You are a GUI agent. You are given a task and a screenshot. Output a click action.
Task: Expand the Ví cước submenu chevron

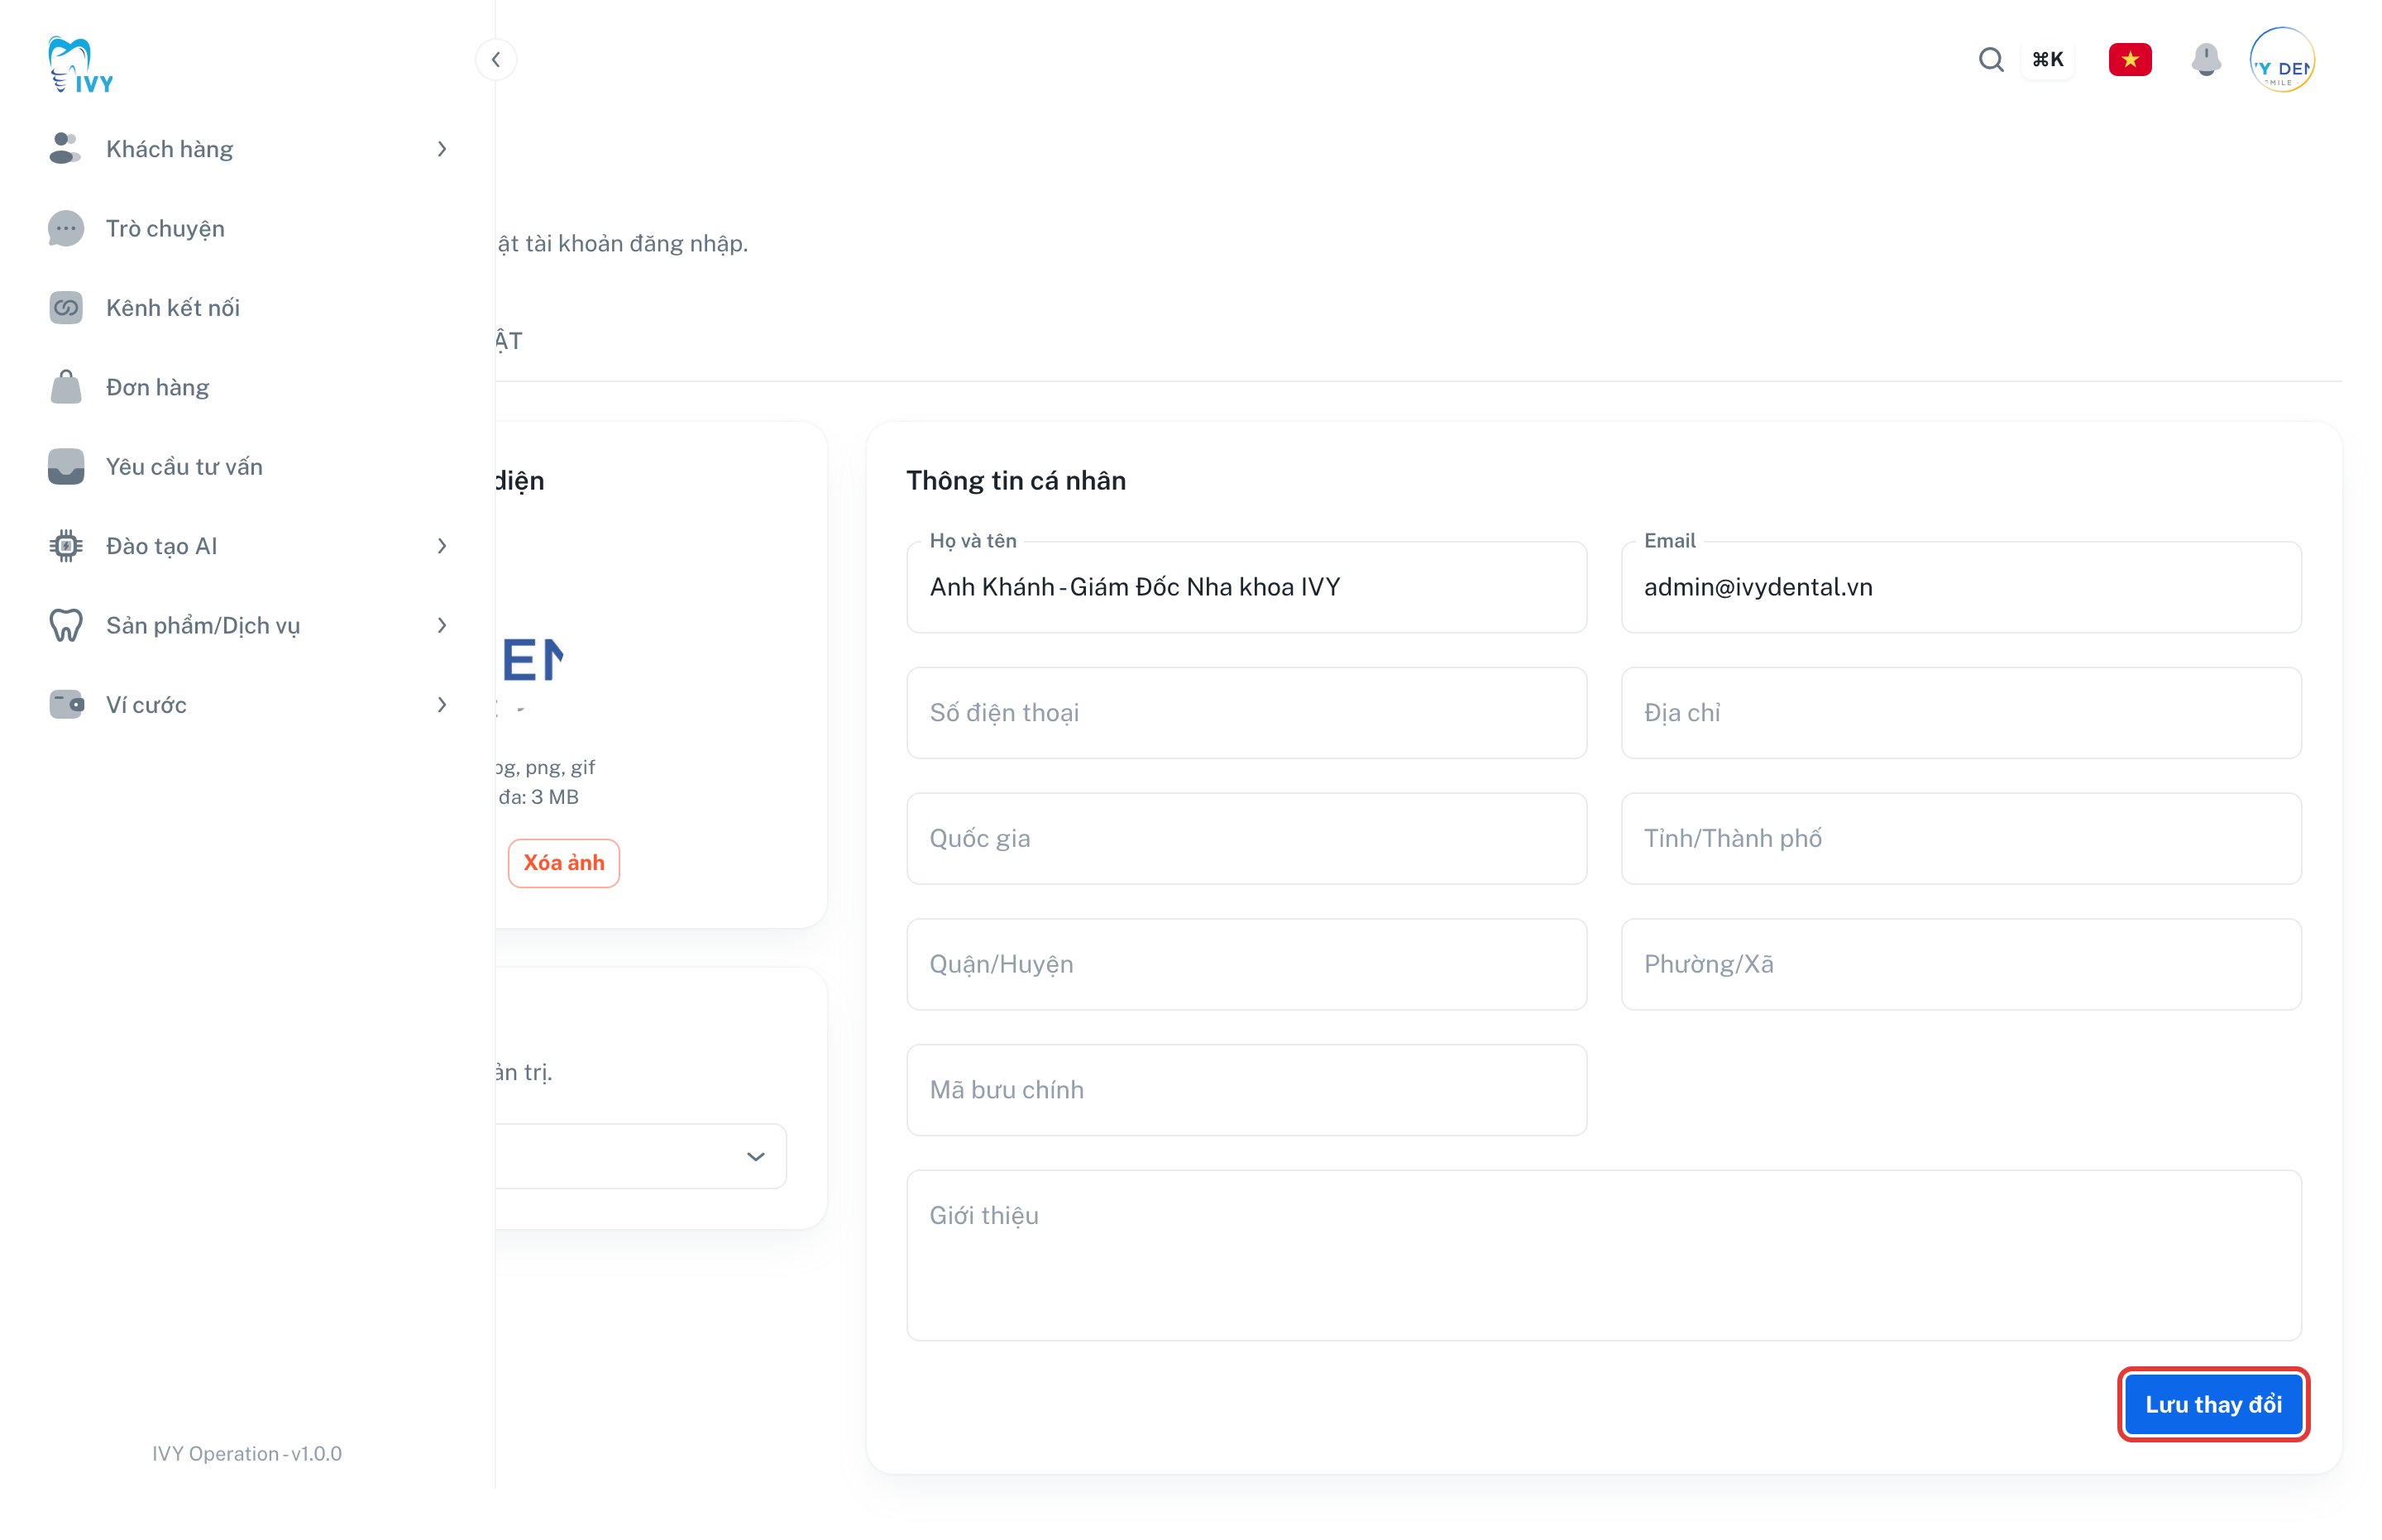442,705
